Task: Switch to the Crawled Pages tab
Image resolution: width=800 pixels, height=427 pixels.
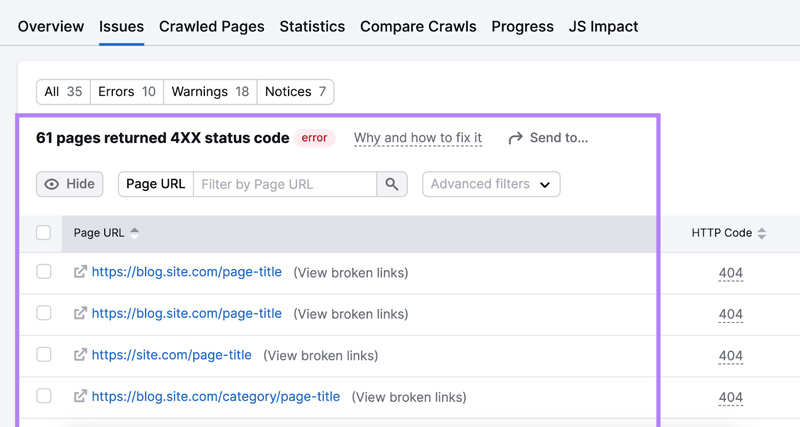Action: pyautogui.click(x=211, y=26)
